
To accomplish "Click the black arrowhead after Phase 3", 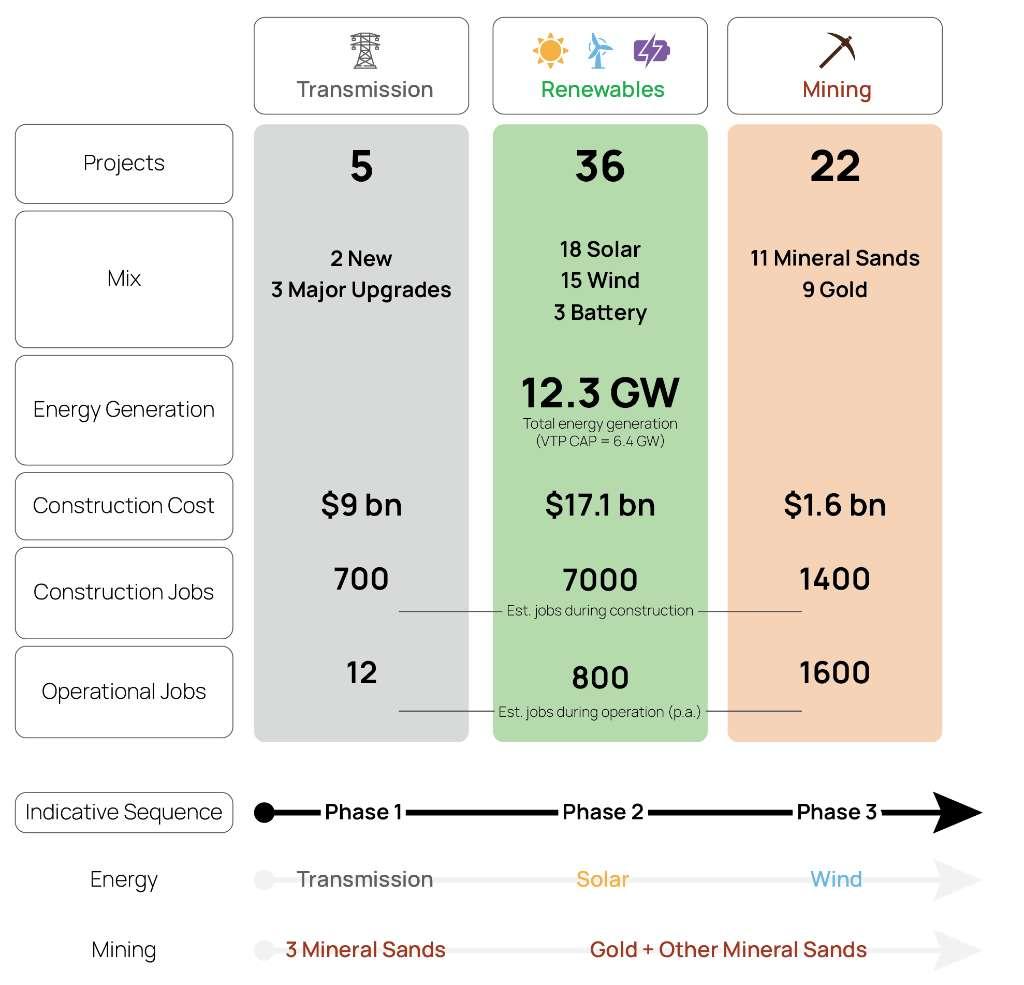I will tap(957, 812).
